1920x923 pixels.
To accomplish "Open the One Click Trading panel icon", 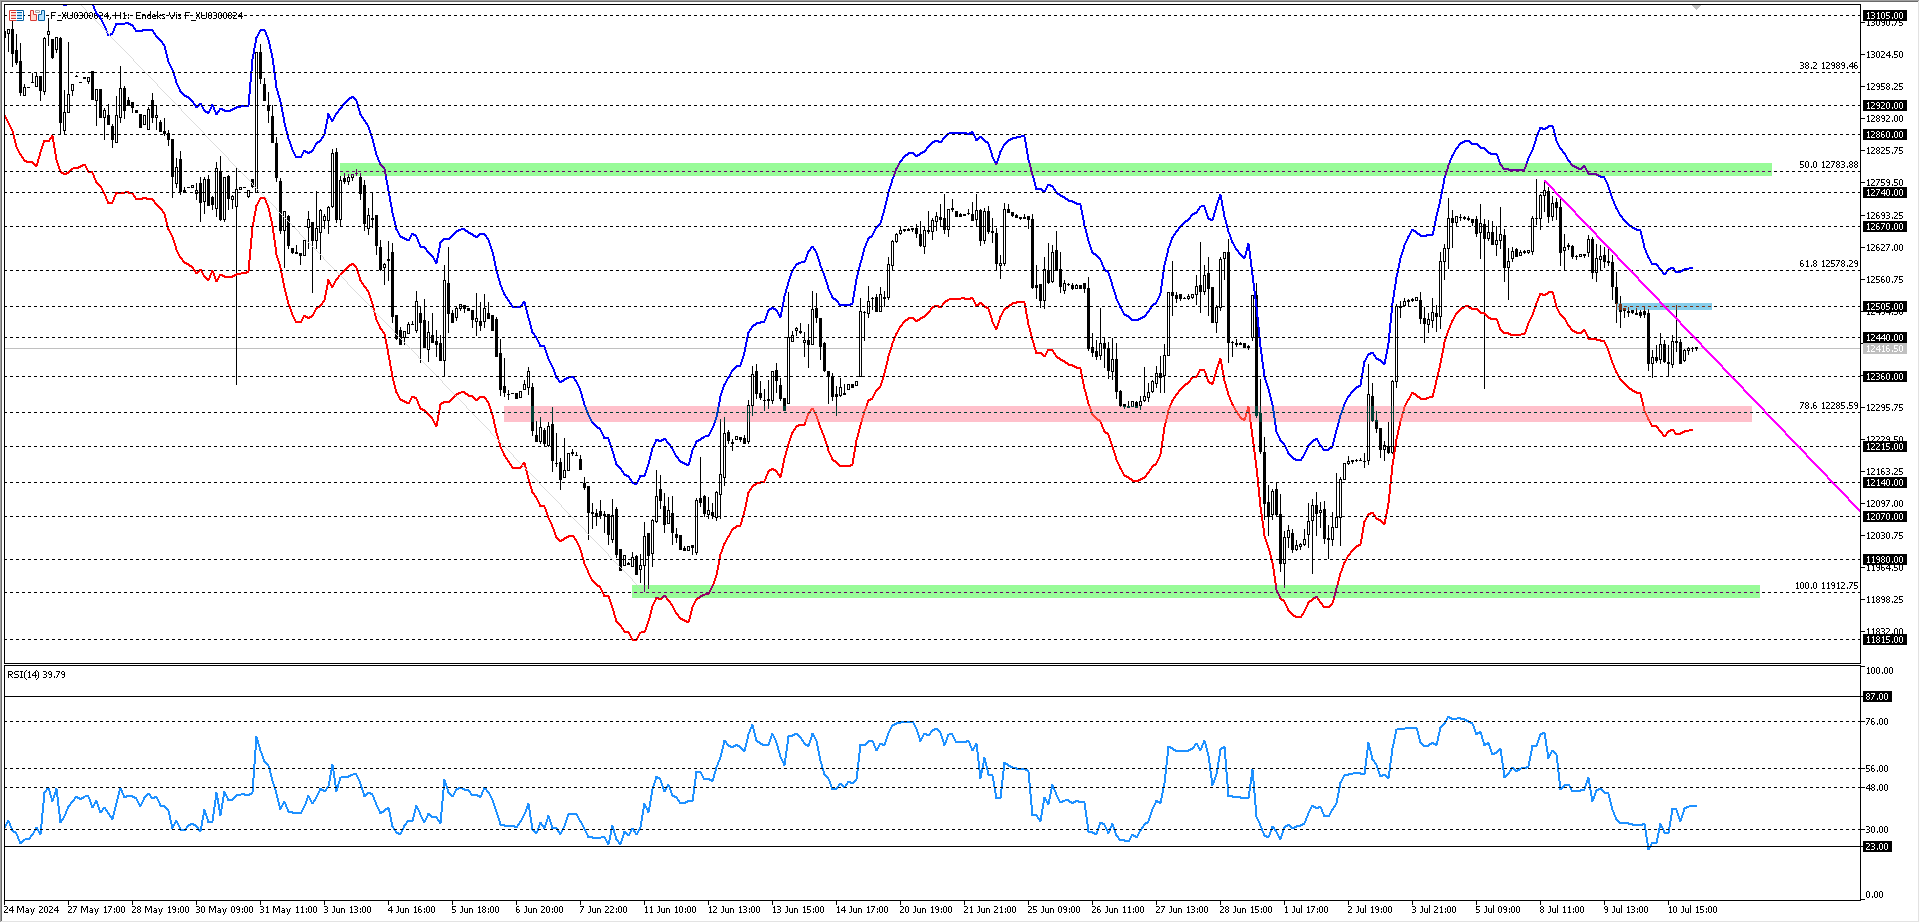I will (16, 15).
